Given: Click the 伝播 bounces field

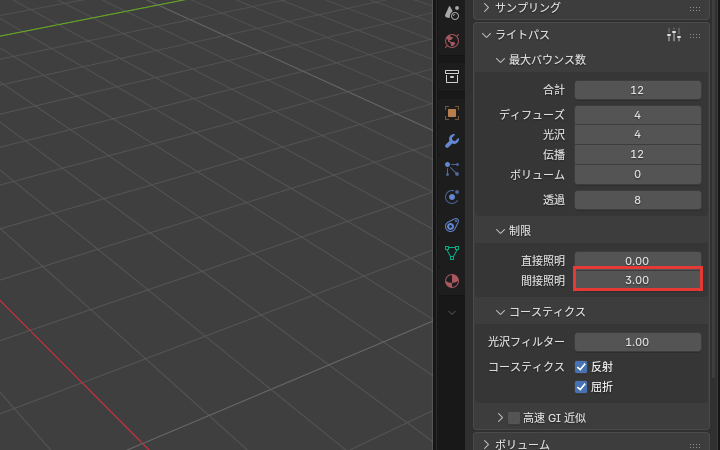Looking at the screenshot, I should point(638,154).
